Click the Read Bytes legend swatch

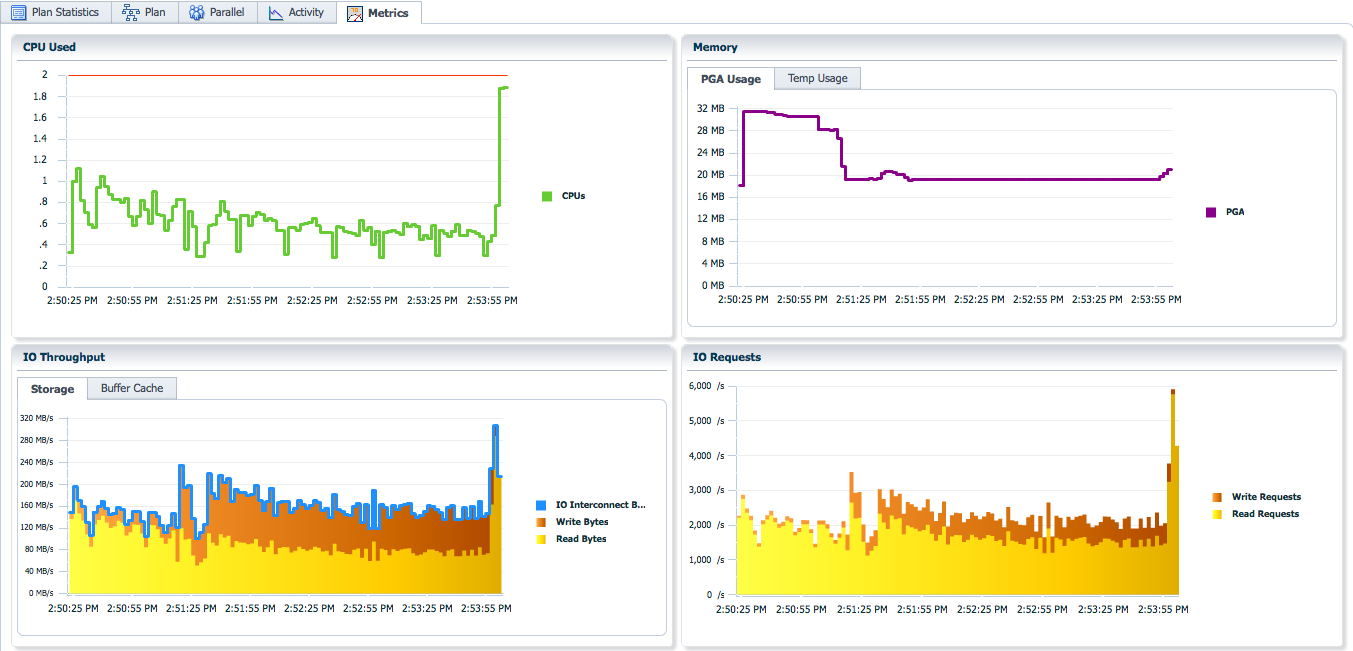tap(541, 539)
